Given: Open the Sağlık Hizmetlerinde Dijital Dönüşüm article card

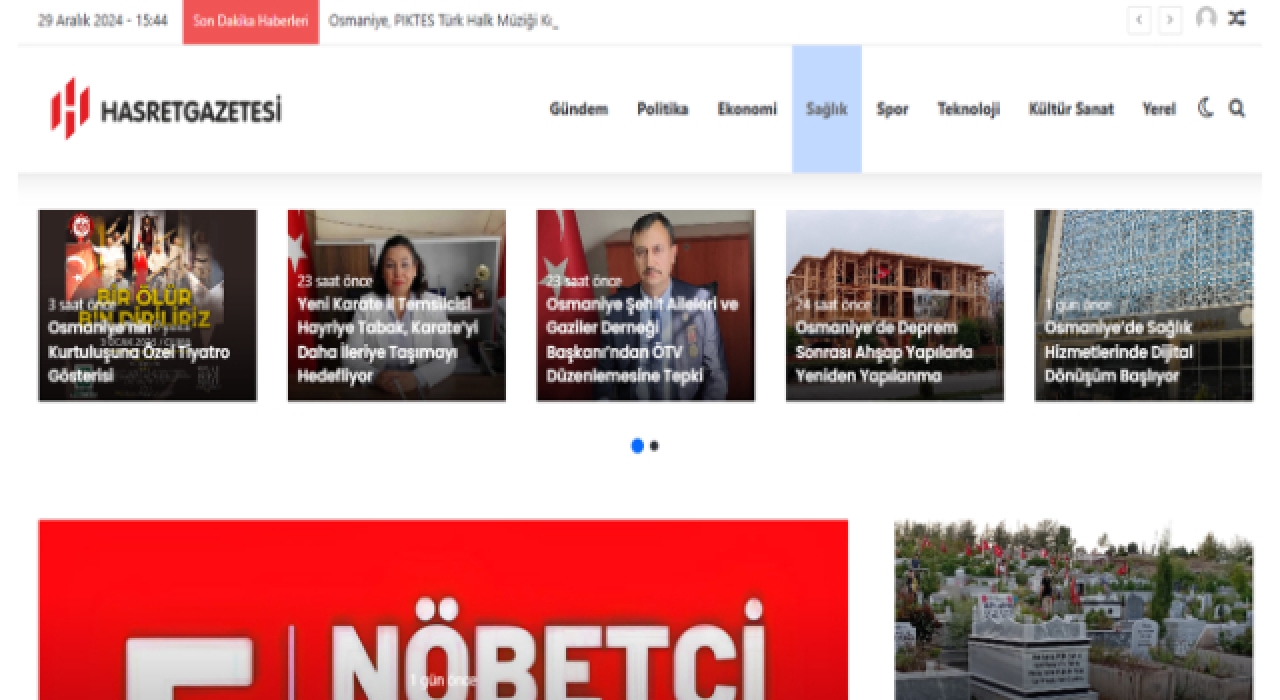Looking at the screenshot, I should (x=1144, y=305).
